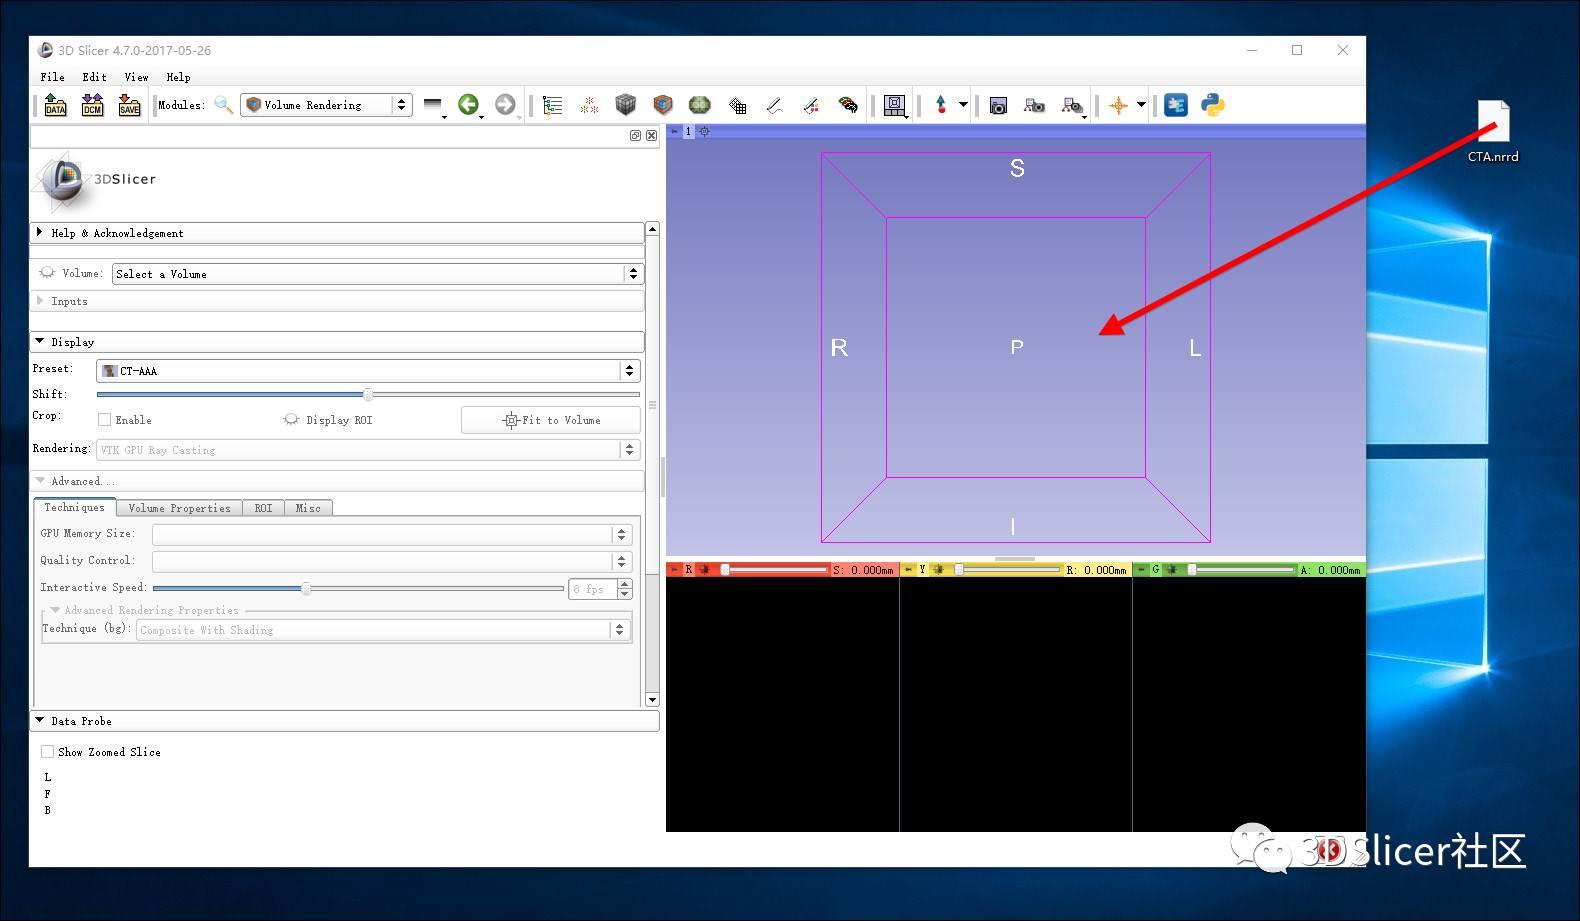The image size is (1580, 921).
Task: Adjust the Interactive Speed slider
Action: click(358, 588)
